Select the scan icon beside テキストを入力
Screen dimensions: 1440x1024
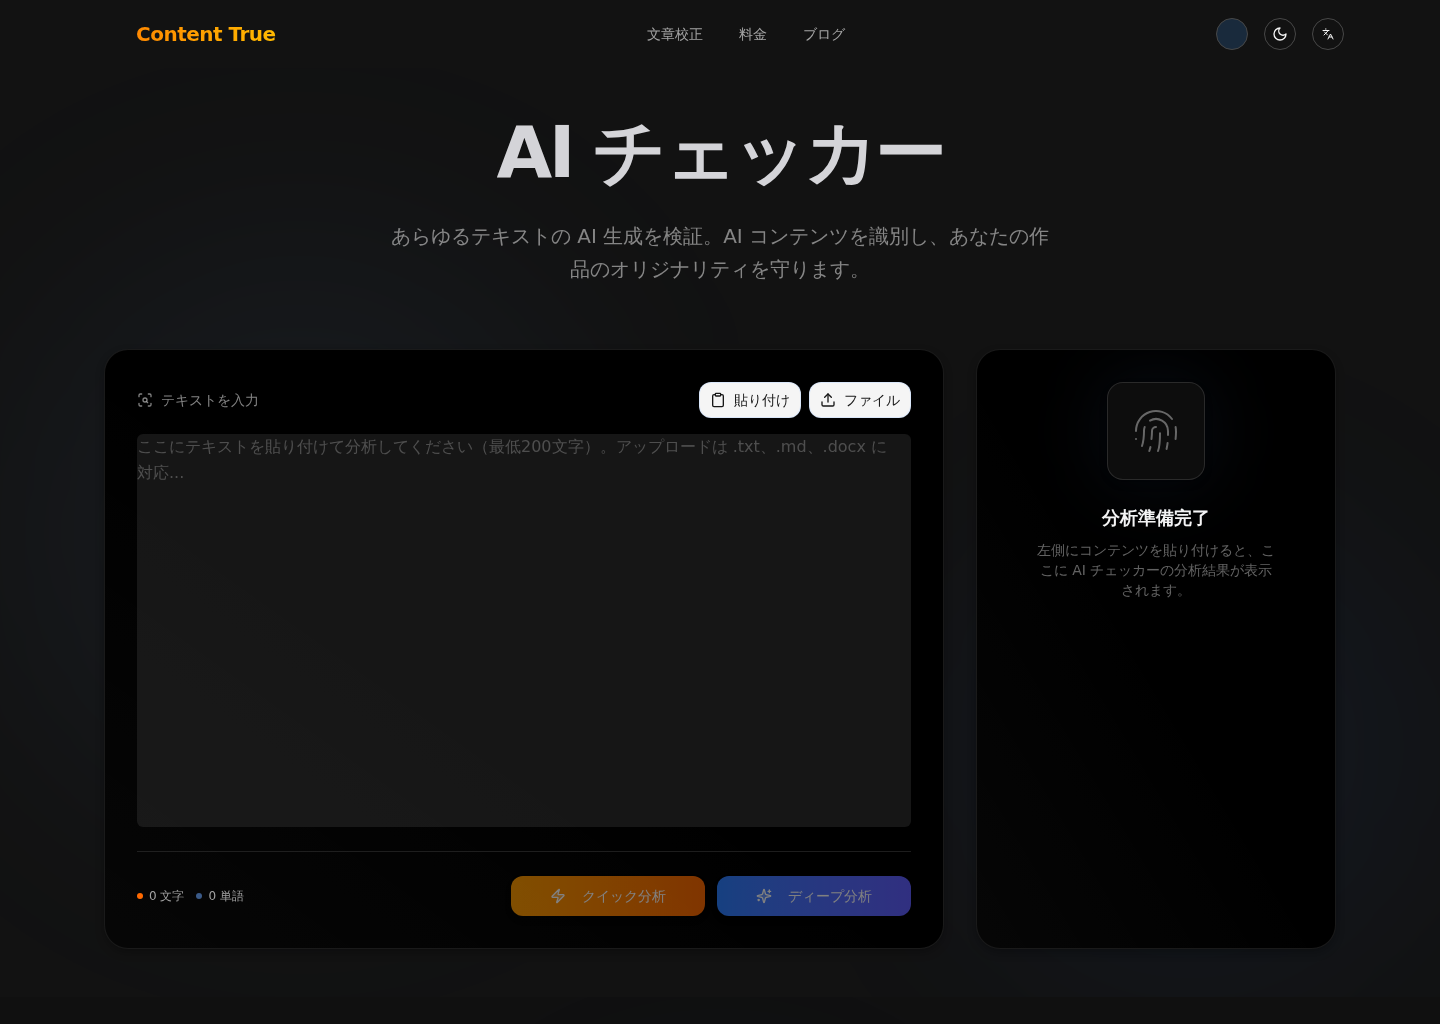(146, 400)
